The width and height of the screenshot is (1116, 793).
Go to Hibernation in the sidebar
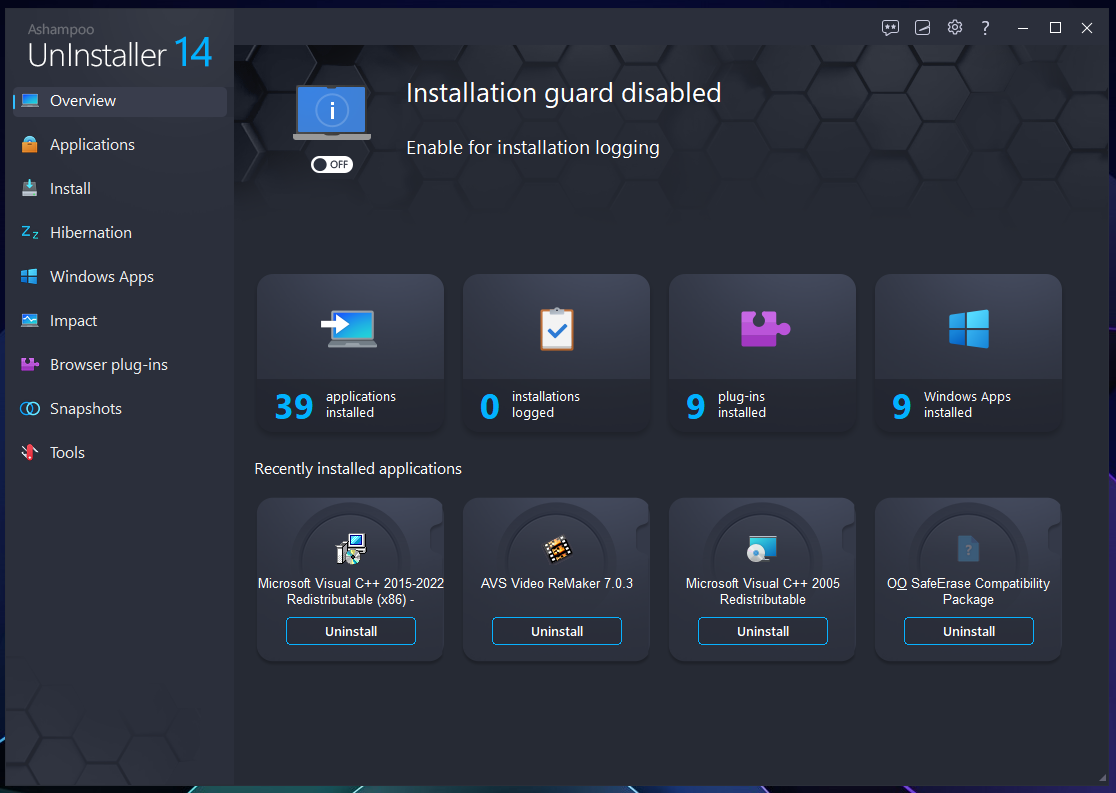pyautogui.click(x=90, y=233)
